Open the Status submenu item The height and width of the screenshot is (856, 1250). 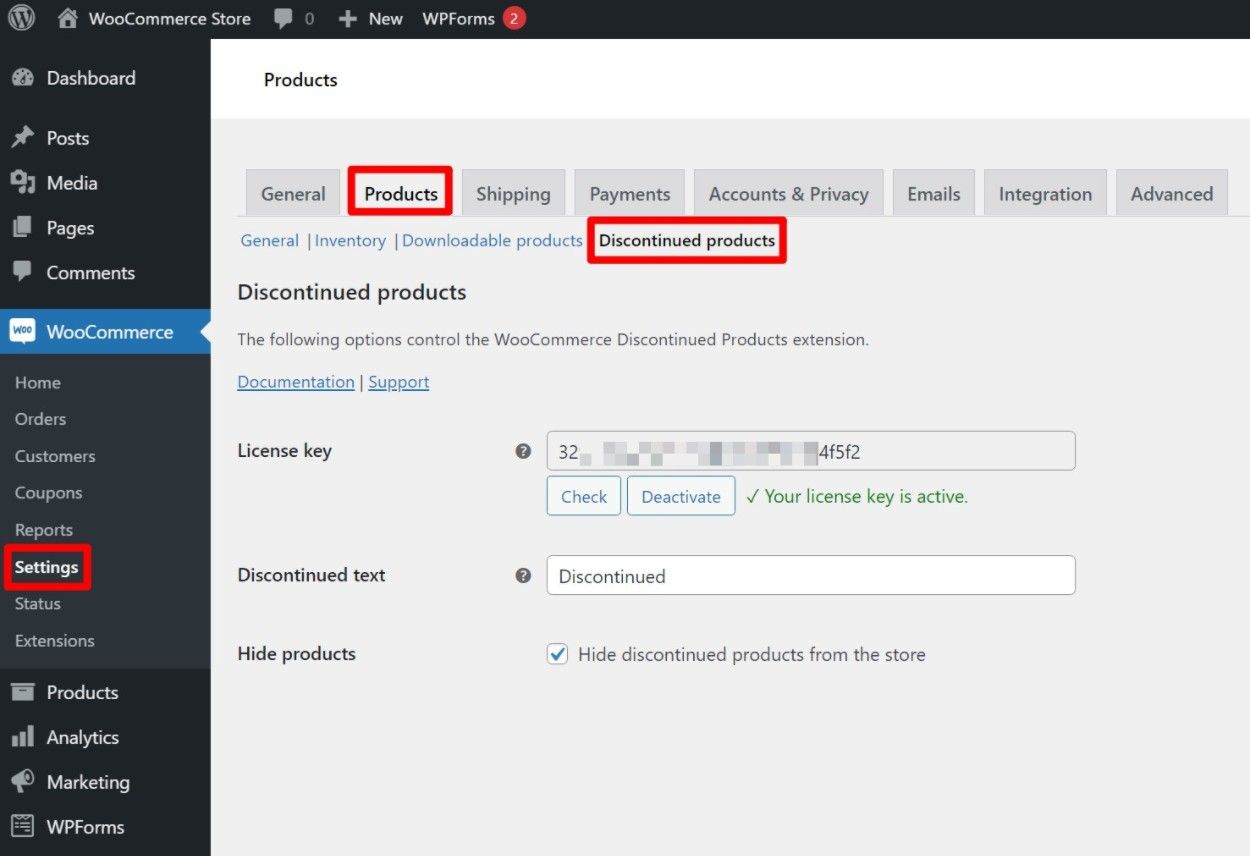click(38, 604)
